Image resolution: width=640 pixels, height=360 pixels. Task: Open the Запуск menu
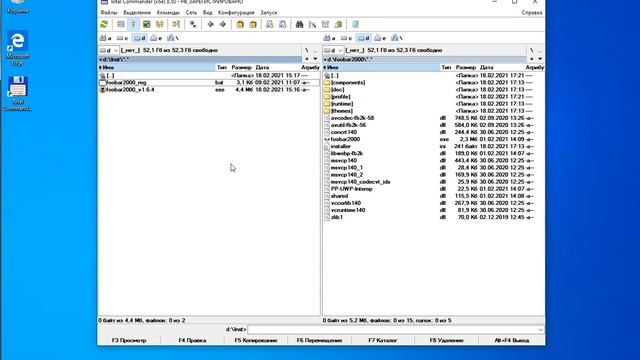point(269,13)
